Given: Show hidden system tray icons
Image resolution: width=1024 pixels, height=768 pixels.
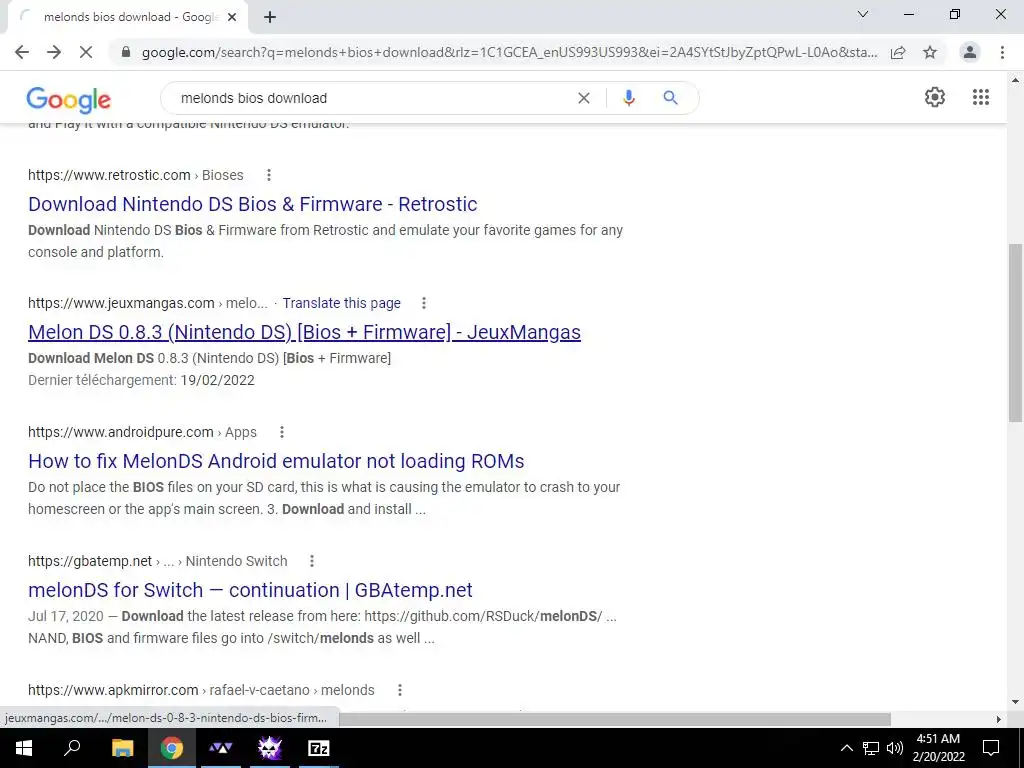Looking at the screenshot, I should click(x=846, y=748).
